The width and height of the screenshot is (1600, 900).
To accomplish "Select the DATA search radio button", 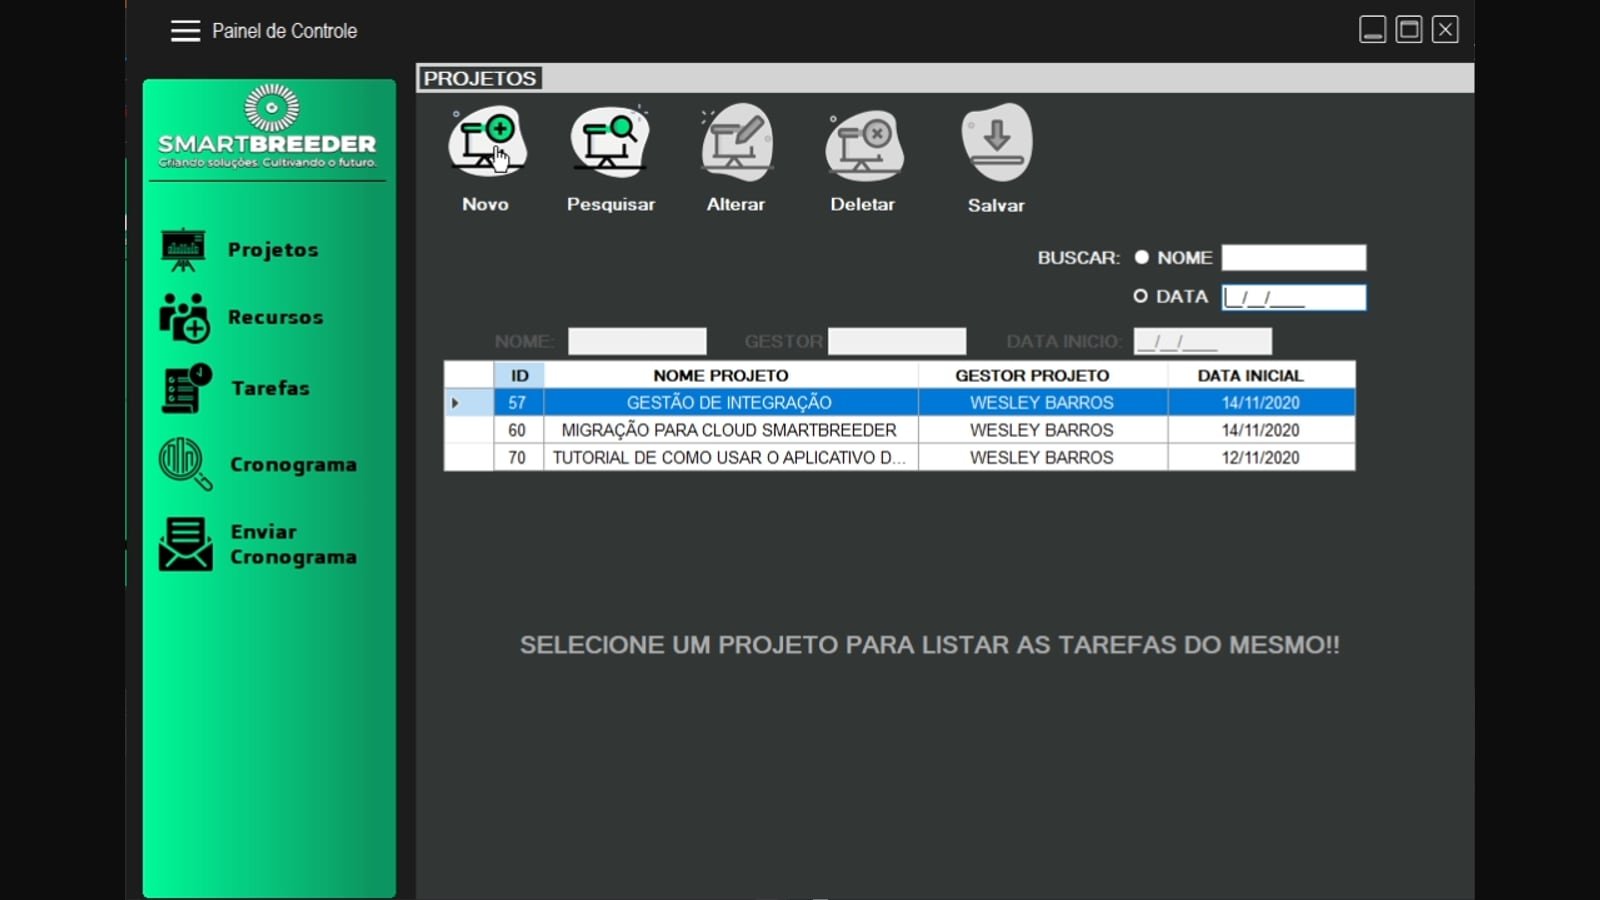I will [1140, 296].
